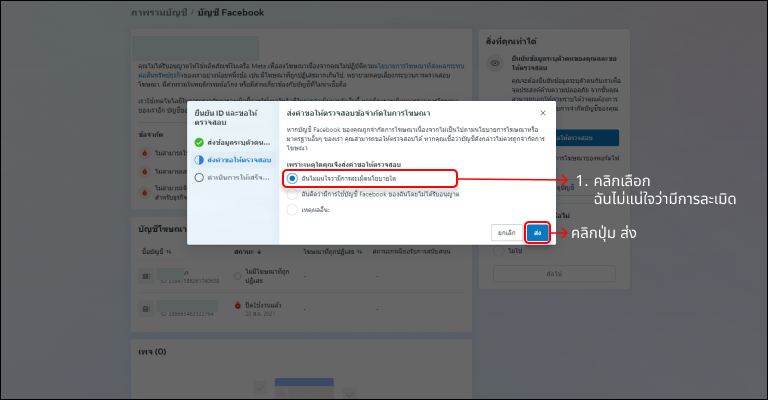This screenshot has width=768, height=400.
Task: Close the review request dialog with X
Action: 543,113
